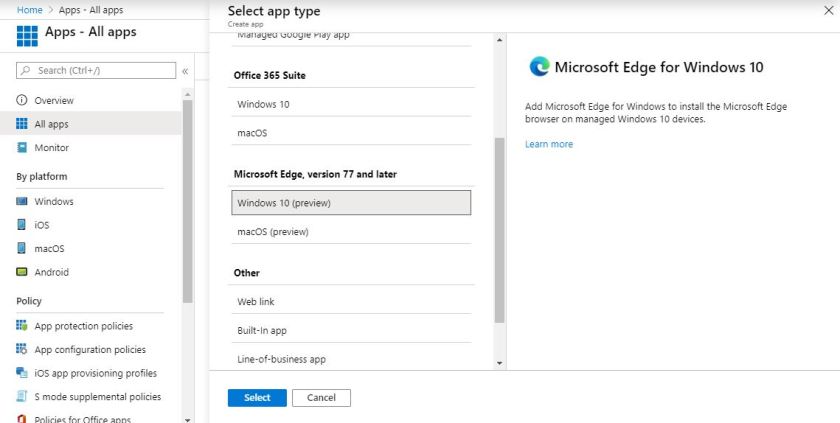The width and height of the screenshot is (840, 423).
Task: Click App protection policies icon
Action: (x=22, y=326)
